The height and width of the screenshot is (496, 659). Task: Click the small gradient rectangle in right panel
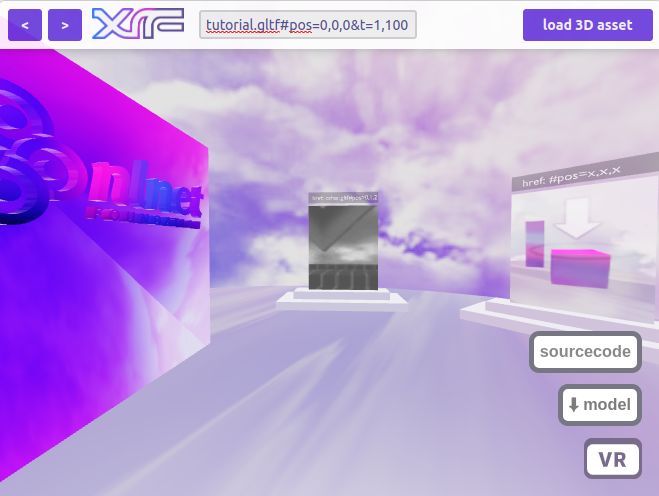click(x=535, y=243)
